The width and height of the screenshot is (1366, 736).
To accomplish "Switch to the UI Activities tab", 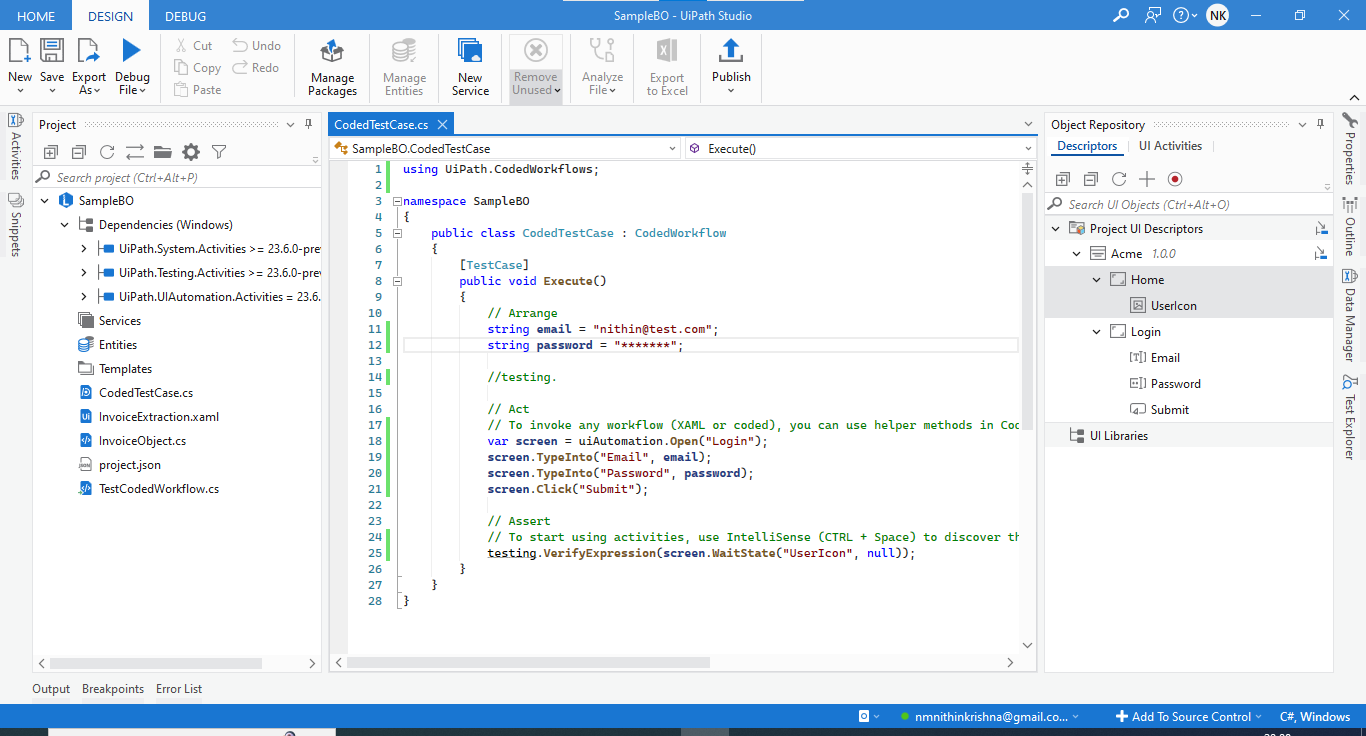I will tap(1170, 146).
